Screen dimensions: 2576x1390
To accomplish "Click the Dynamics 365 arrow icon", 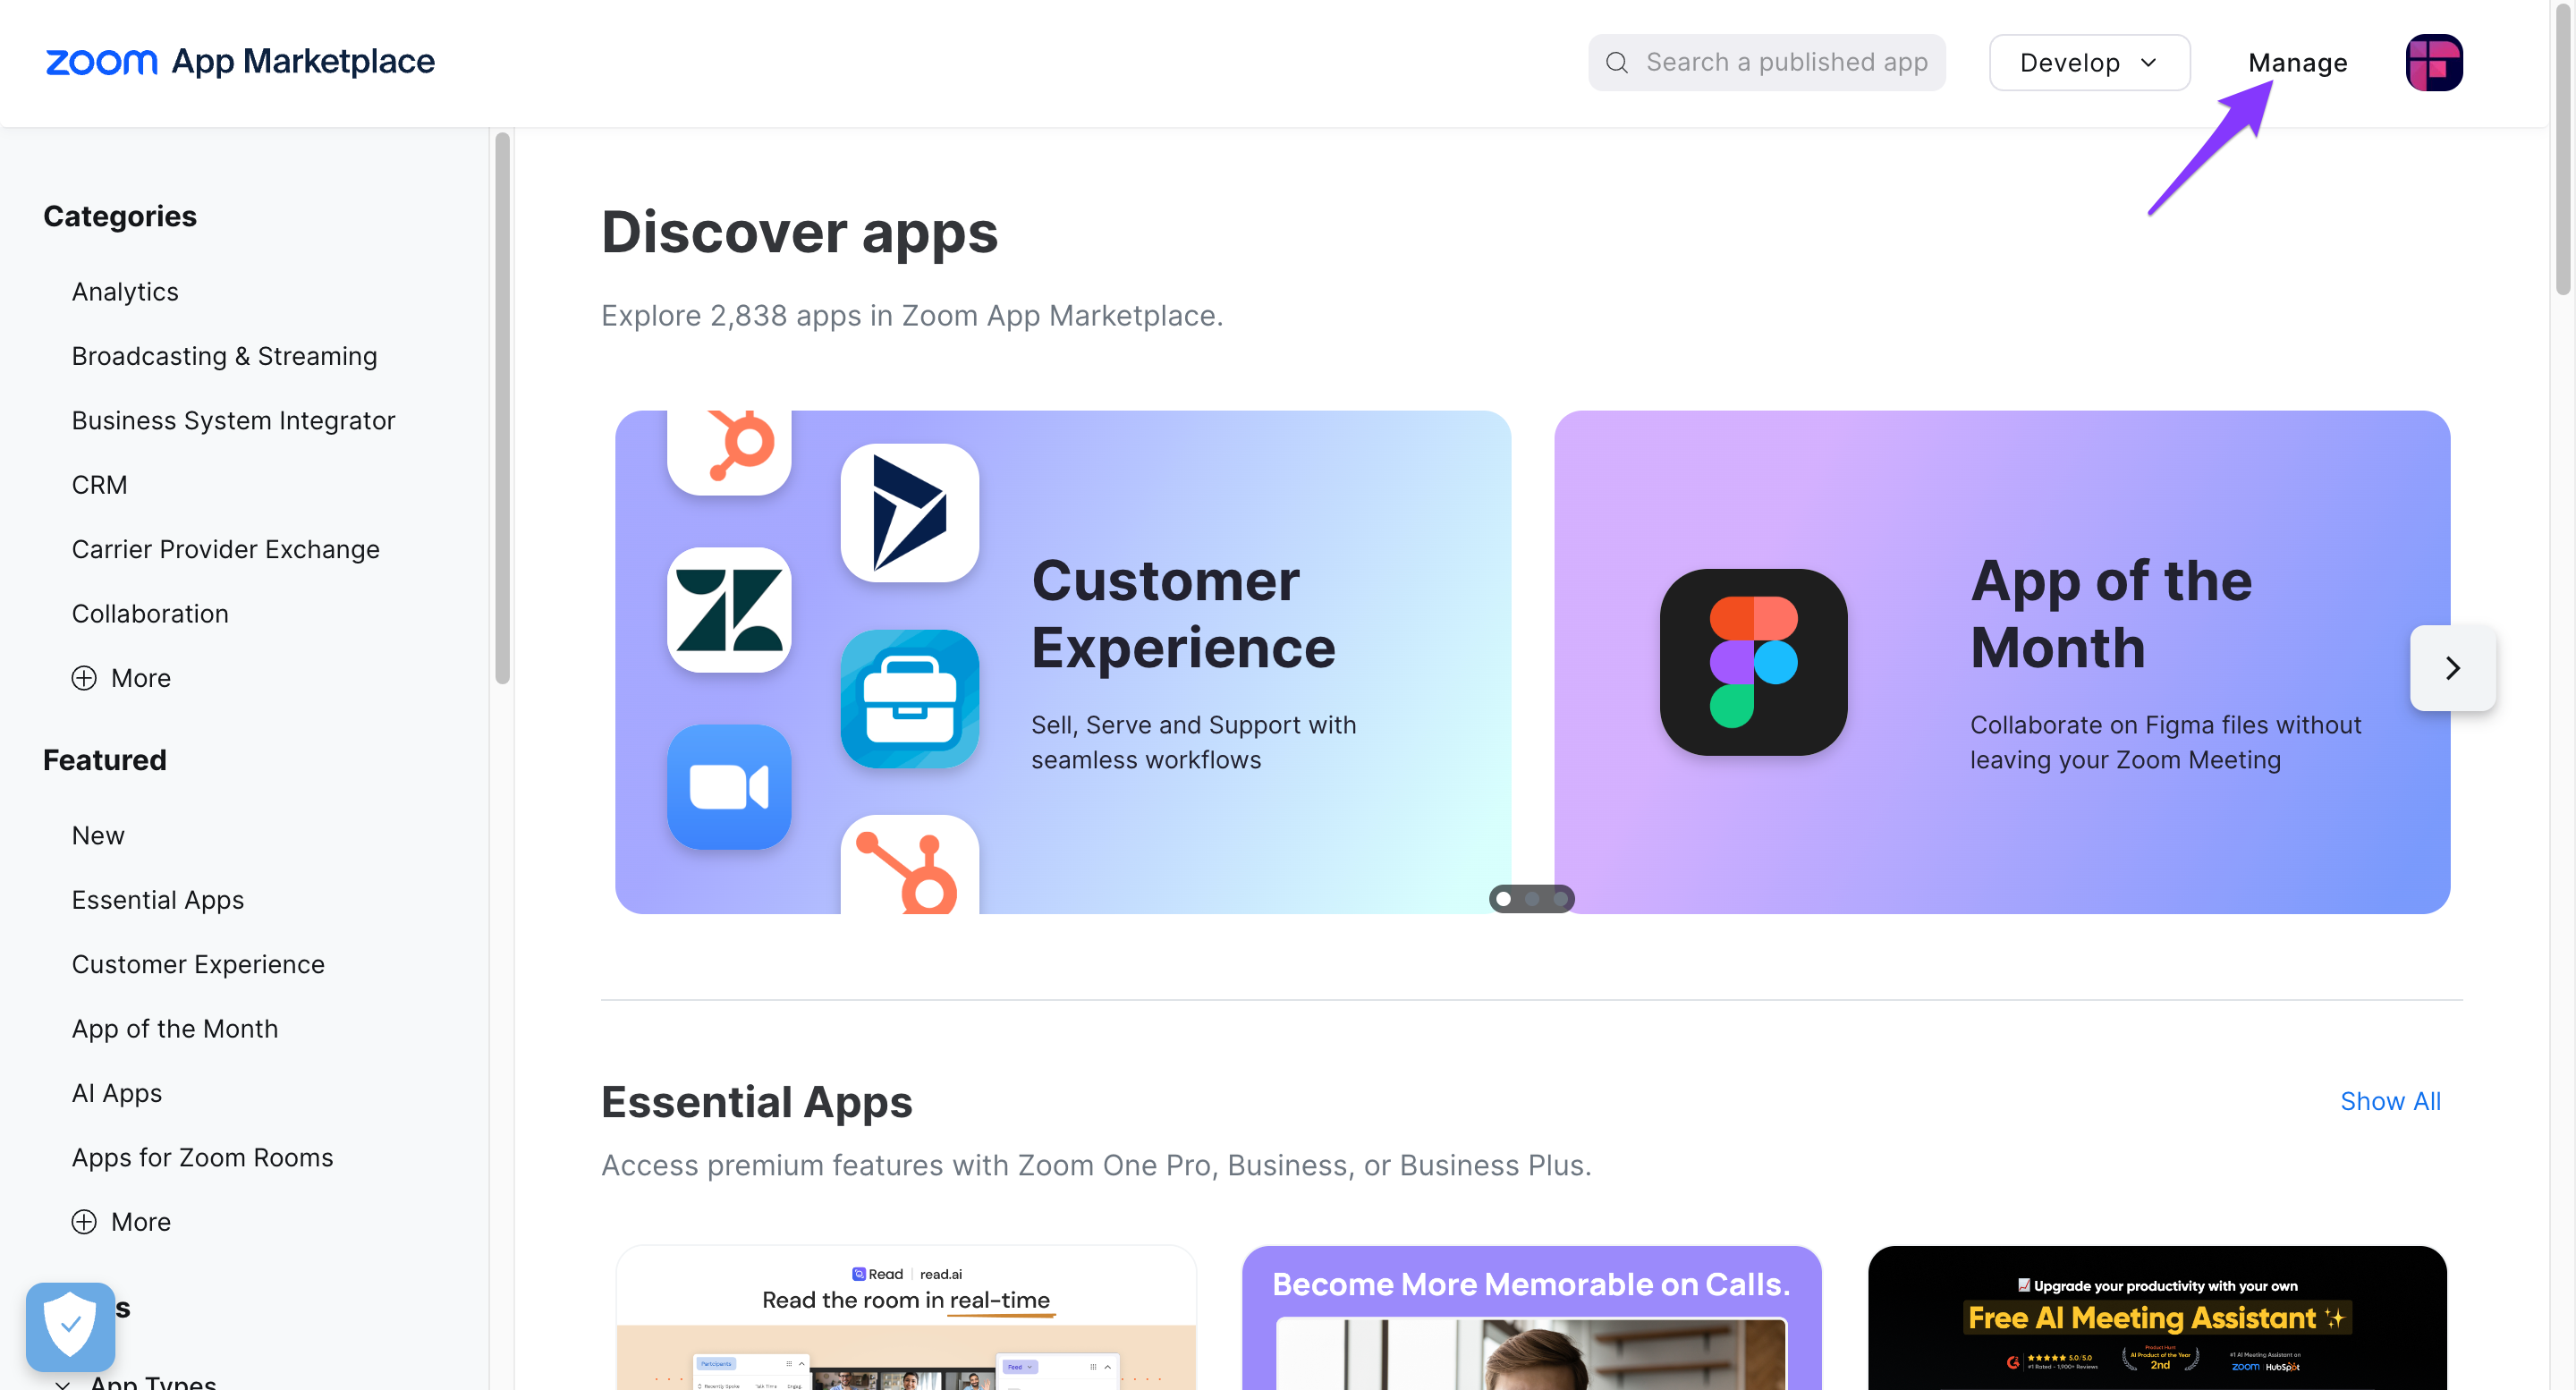I will tap(909, 513).
